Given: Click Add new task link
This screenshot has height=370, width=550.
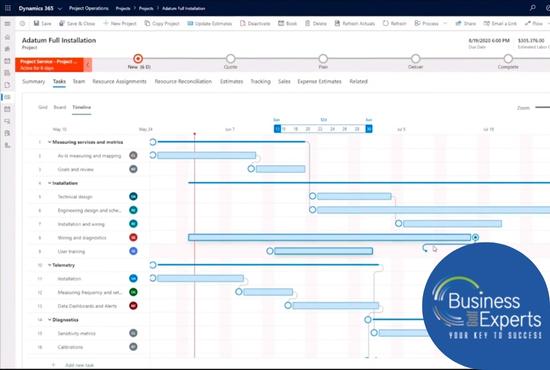Looking at the screenshot, I should (x=79, y=365).
